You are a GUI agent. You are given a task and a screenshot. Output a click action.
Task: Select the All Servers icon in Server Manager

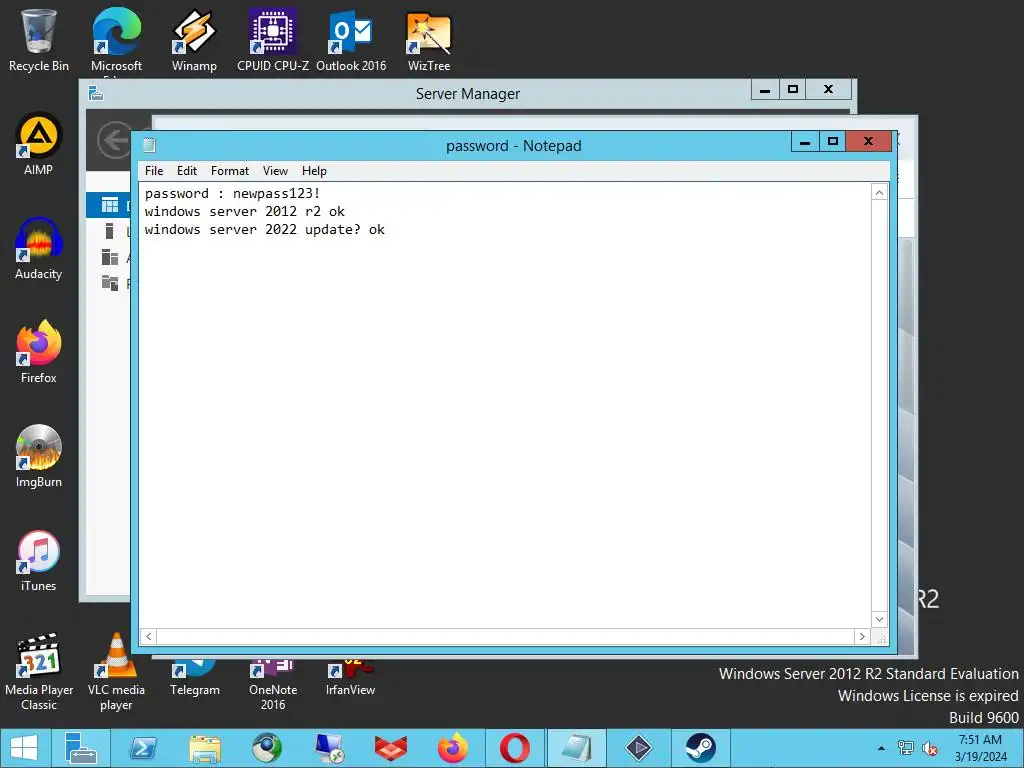(110, 257)
